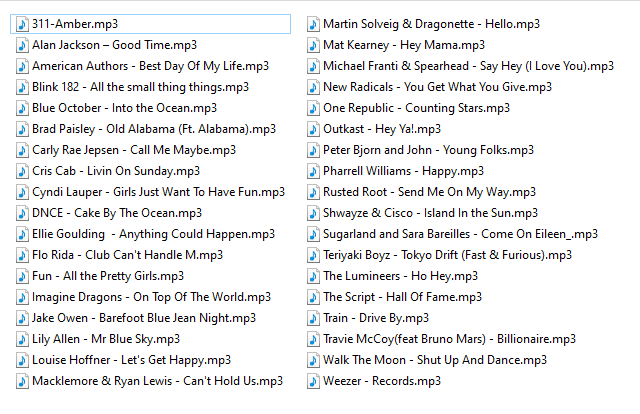Click the music icon for Martin Solveig & Dragonette file
640x414 pixels.
(313, 24)
